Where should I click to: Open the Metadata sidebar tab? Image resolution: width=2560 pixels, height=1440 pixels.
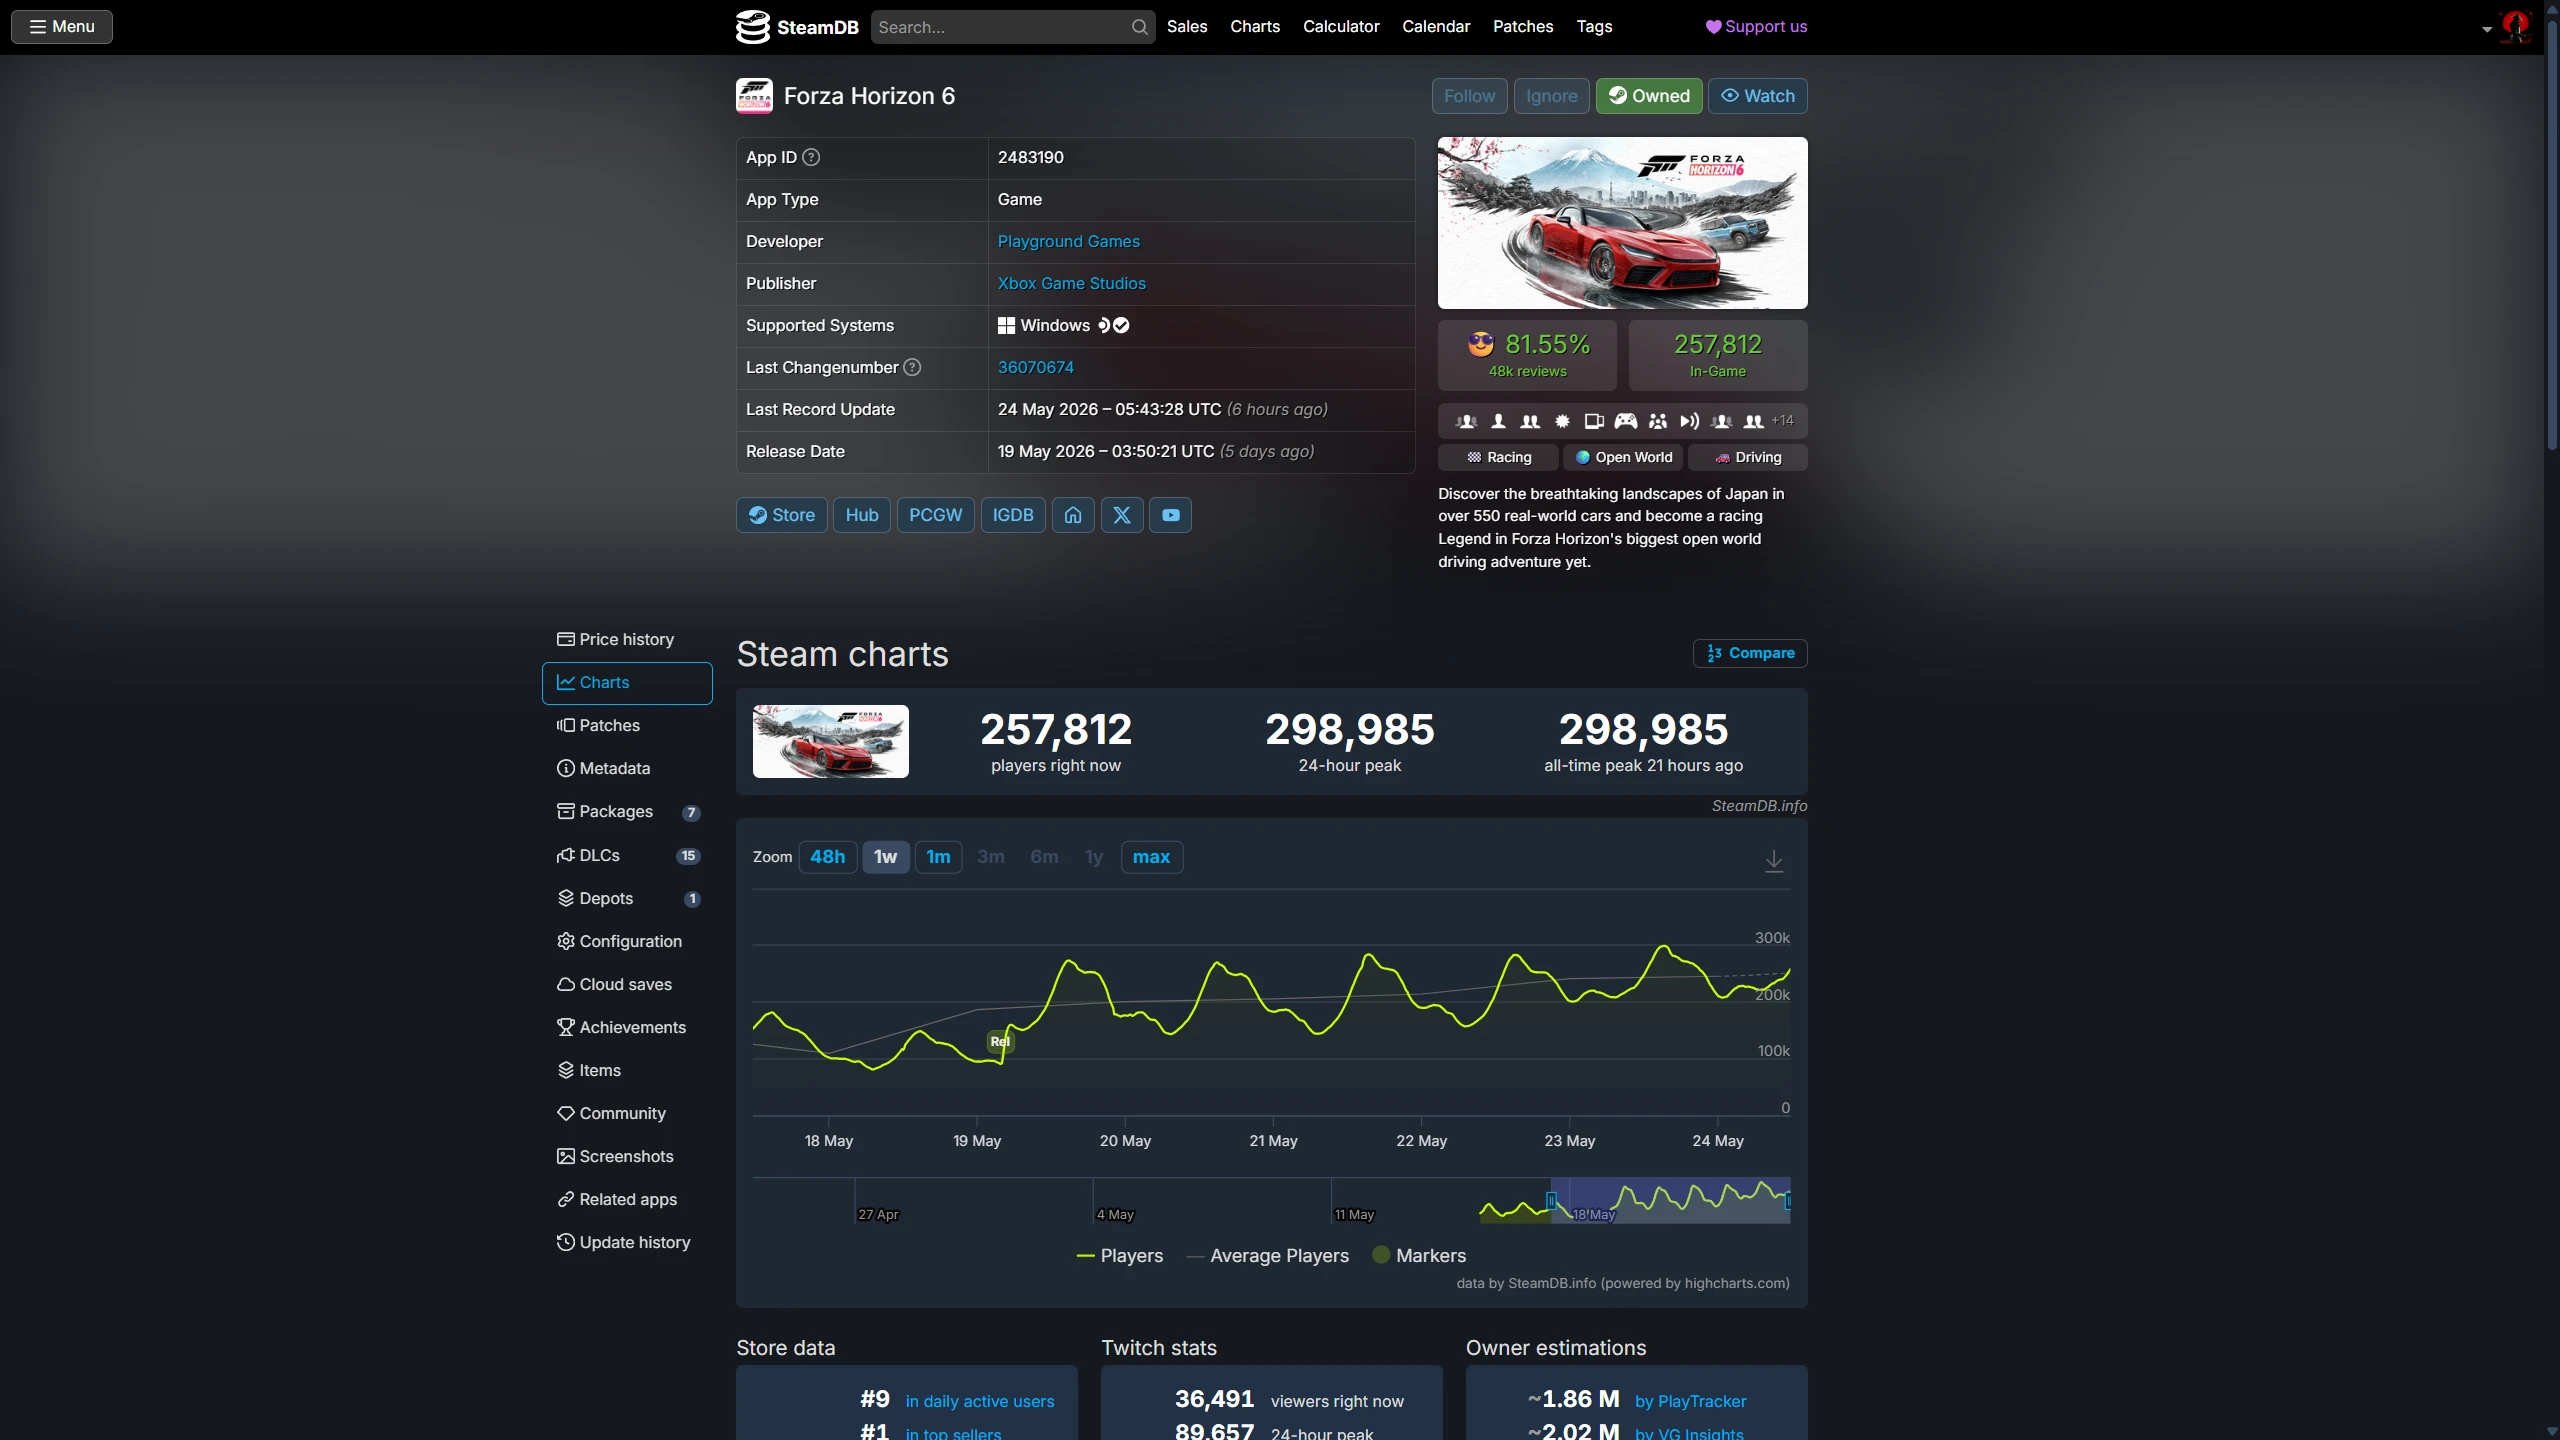[x=627, y=768]
